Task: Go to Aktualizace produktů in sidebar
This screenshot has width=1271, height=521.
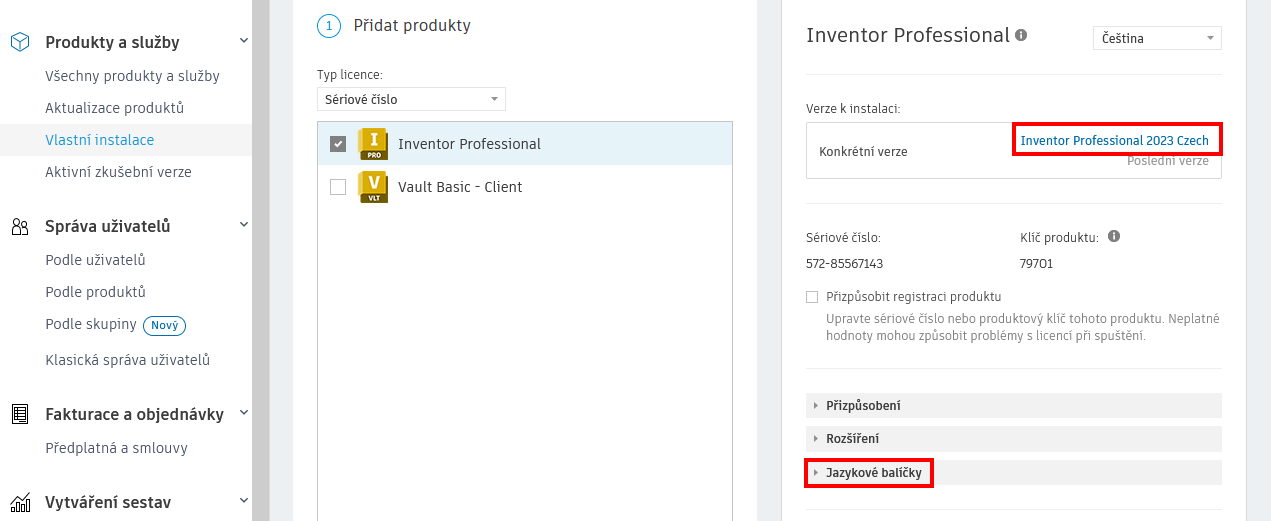Action: click(x=114, y=108)
